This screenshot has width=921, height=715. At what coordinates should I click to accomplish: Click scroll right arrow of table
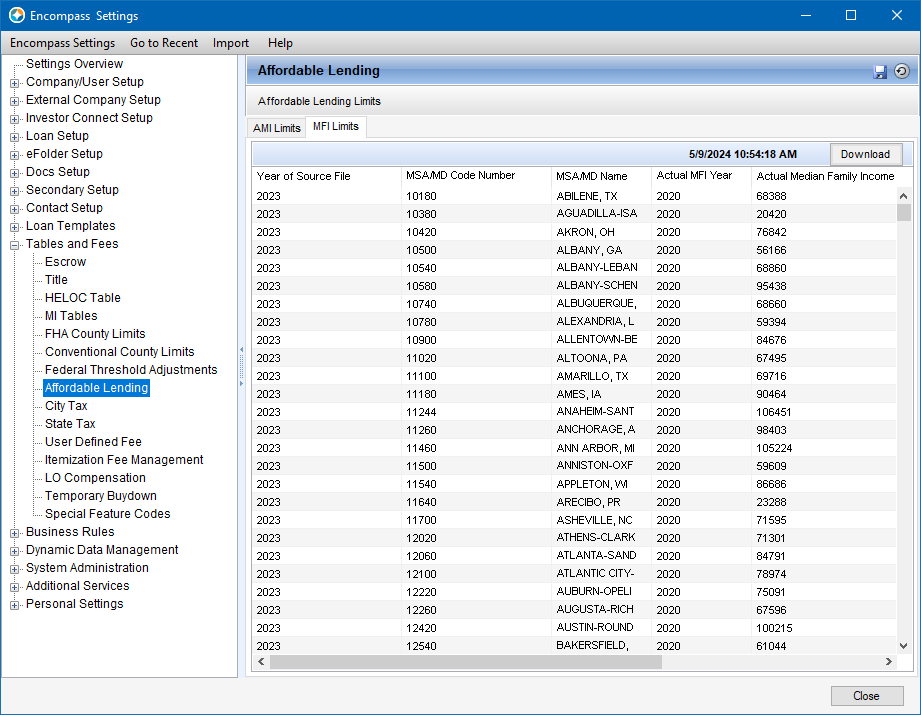pos(889,662)
